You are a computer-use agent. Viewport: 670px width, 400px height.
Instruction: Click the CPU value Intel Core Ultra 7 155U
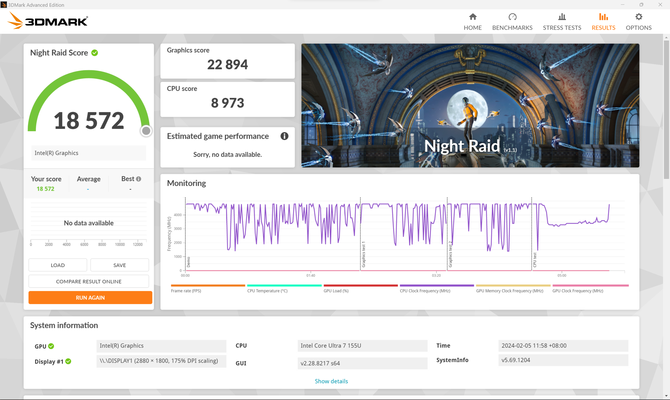pos(362,346)
